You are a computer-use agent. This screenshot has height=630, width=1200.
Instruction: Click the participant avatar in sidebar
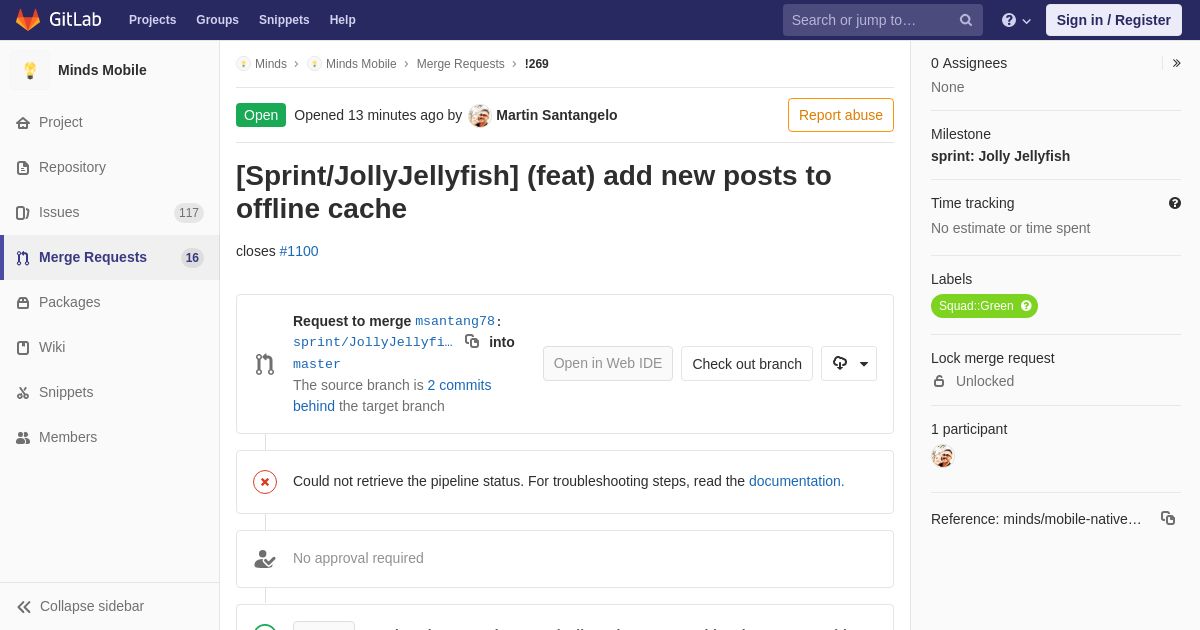[942, 456]
